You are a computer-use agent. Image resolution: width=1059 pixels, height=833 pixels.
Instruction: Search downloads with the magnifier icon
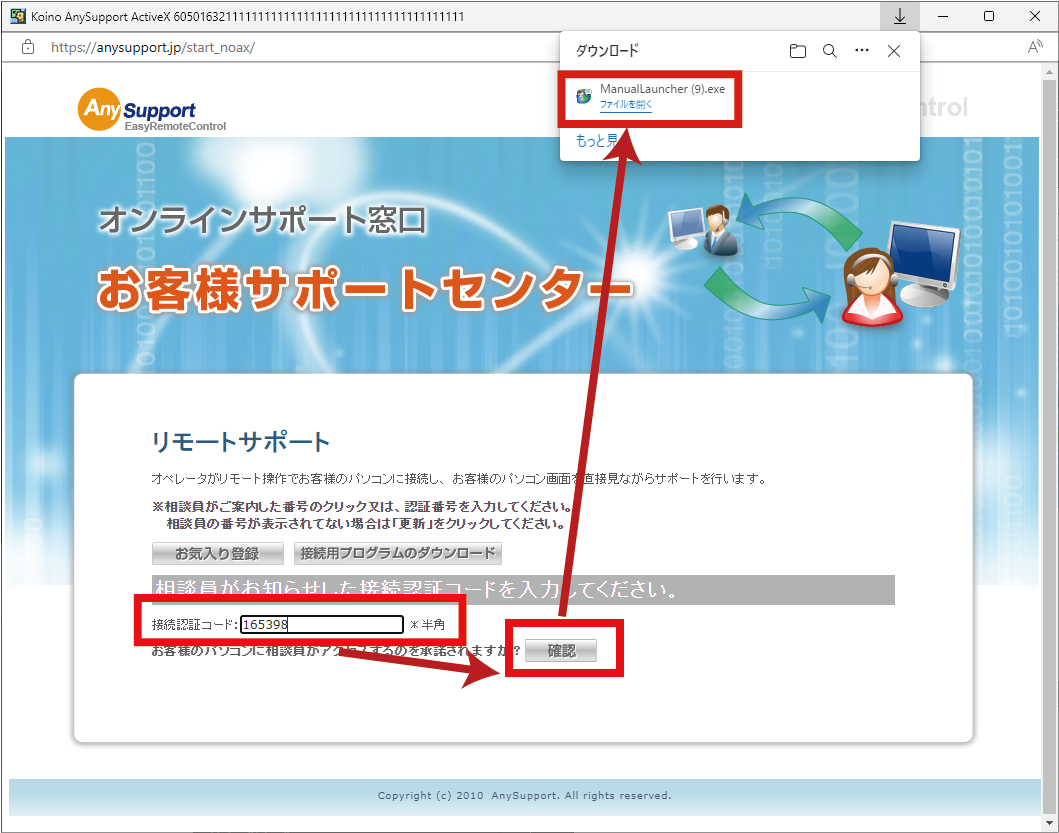pyautogui.click(x=830, y=51)
